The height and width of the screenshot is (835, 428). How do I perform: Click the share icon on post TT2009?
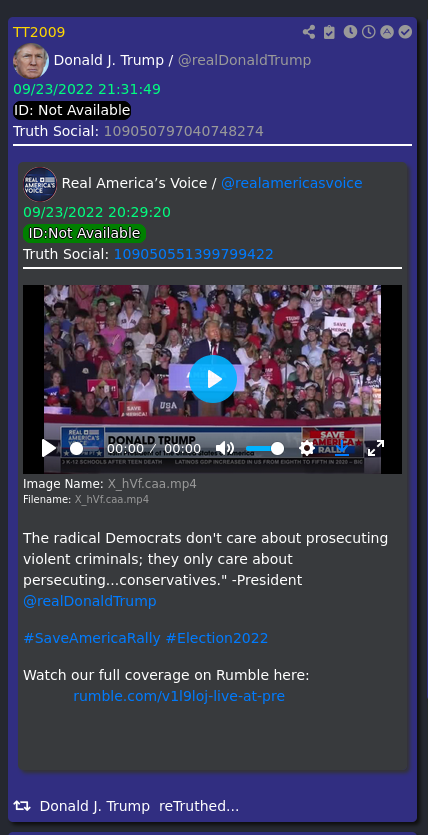tap(309, 32)
